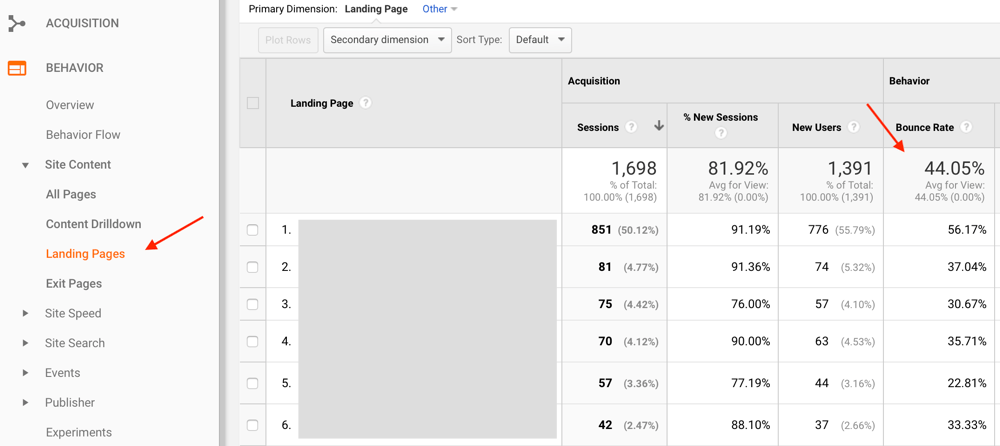The image size is (1000, 446).
Task: Expand the Site Speed section
Action: pyautogui.click(x=26, y=313)
